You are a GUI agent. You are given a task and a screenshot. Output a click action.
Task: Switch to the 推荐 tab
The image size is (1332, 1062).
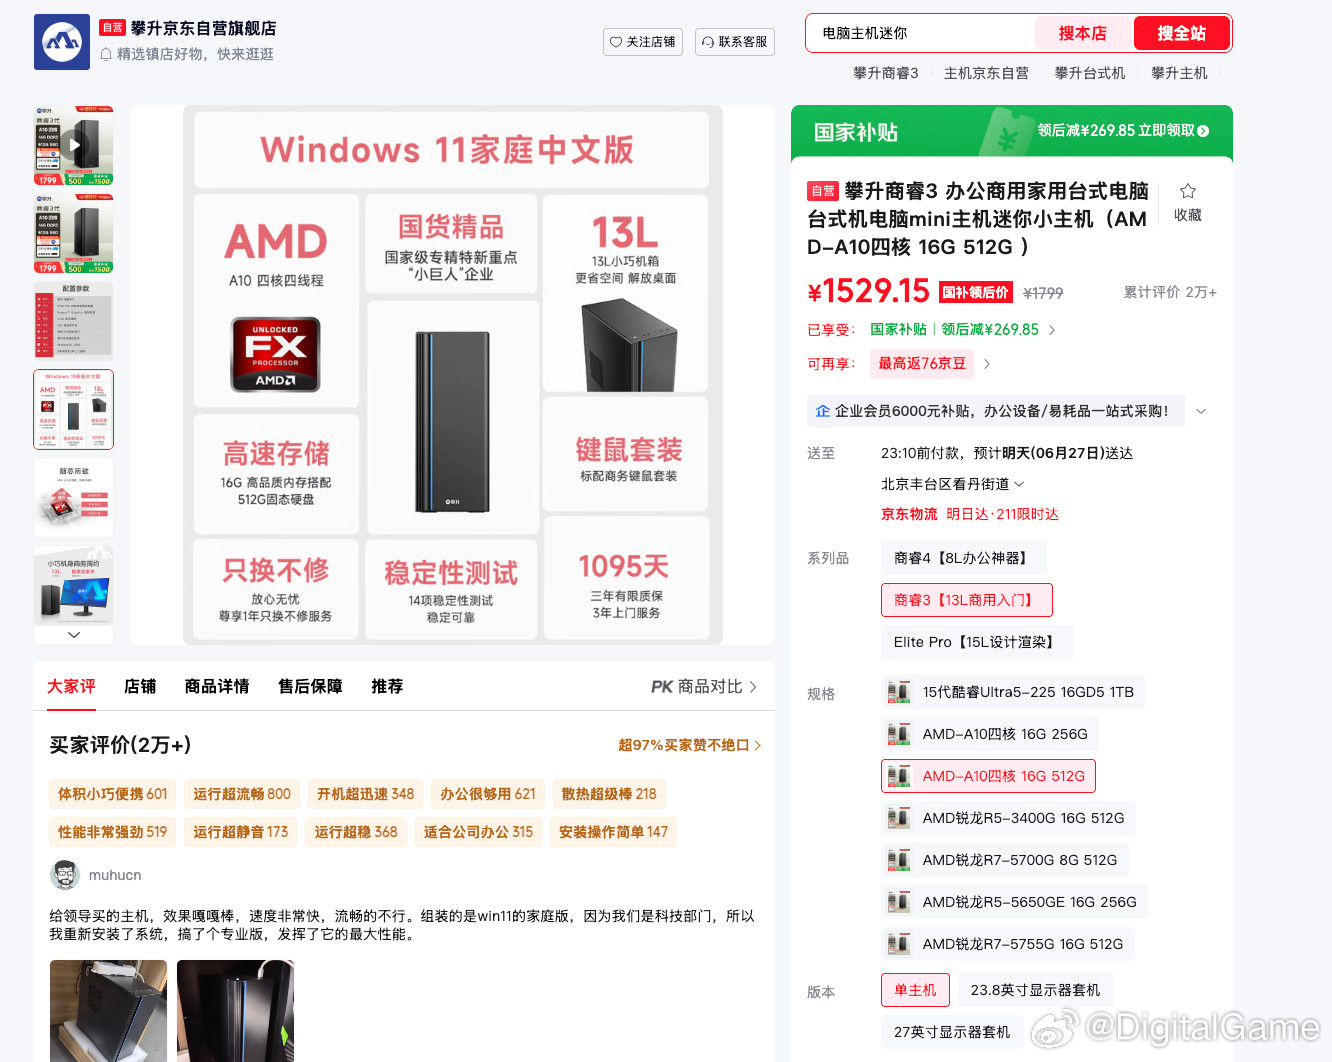tap(387, 686)
